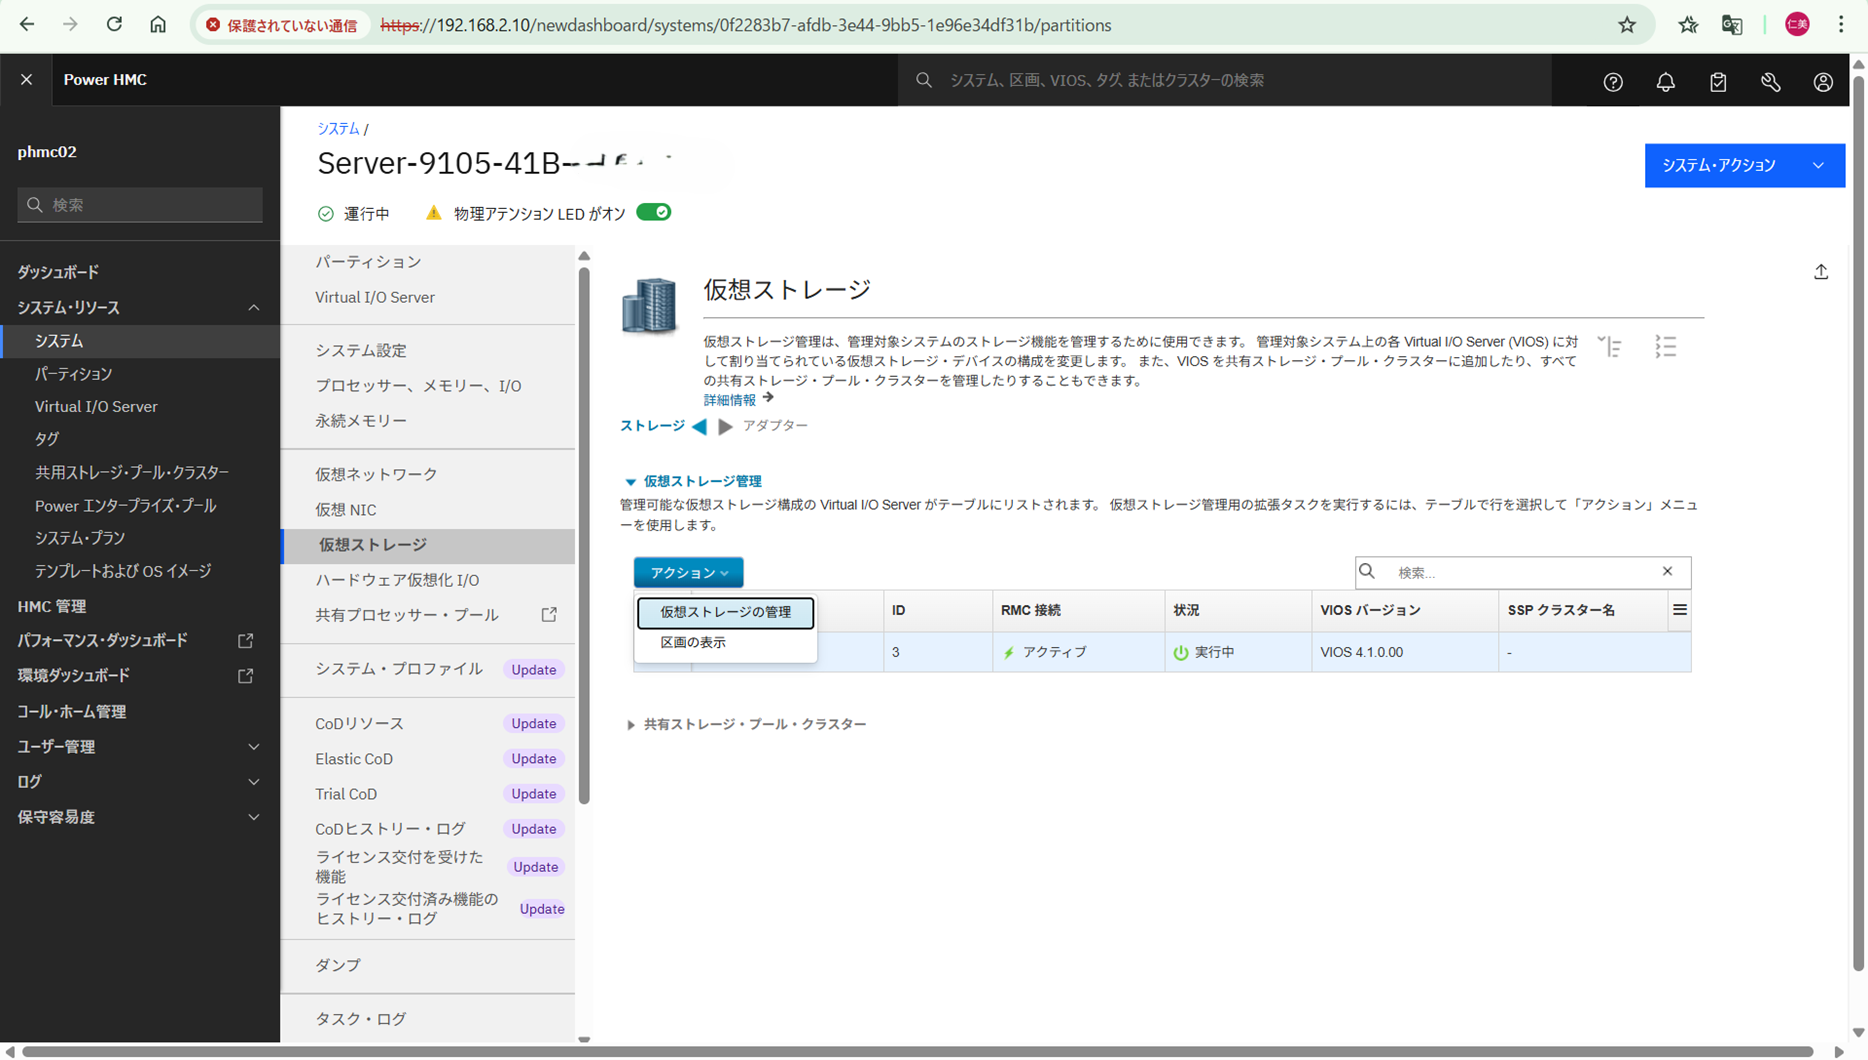Image resolution: width=1868 pixels, height=1060 pixels.
Task: Open the システム・アクション dropdown
Action: 1744,165
